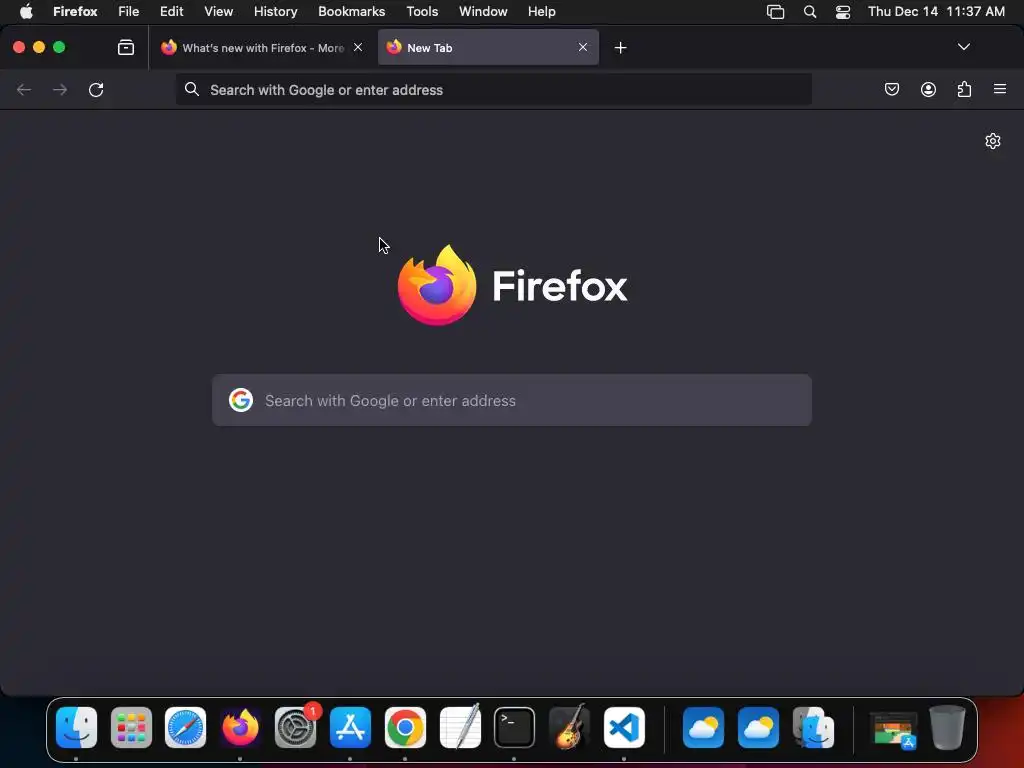Open the Save to Pocket button
Screen dimensions: 1024x768
[x=891, y=89]
